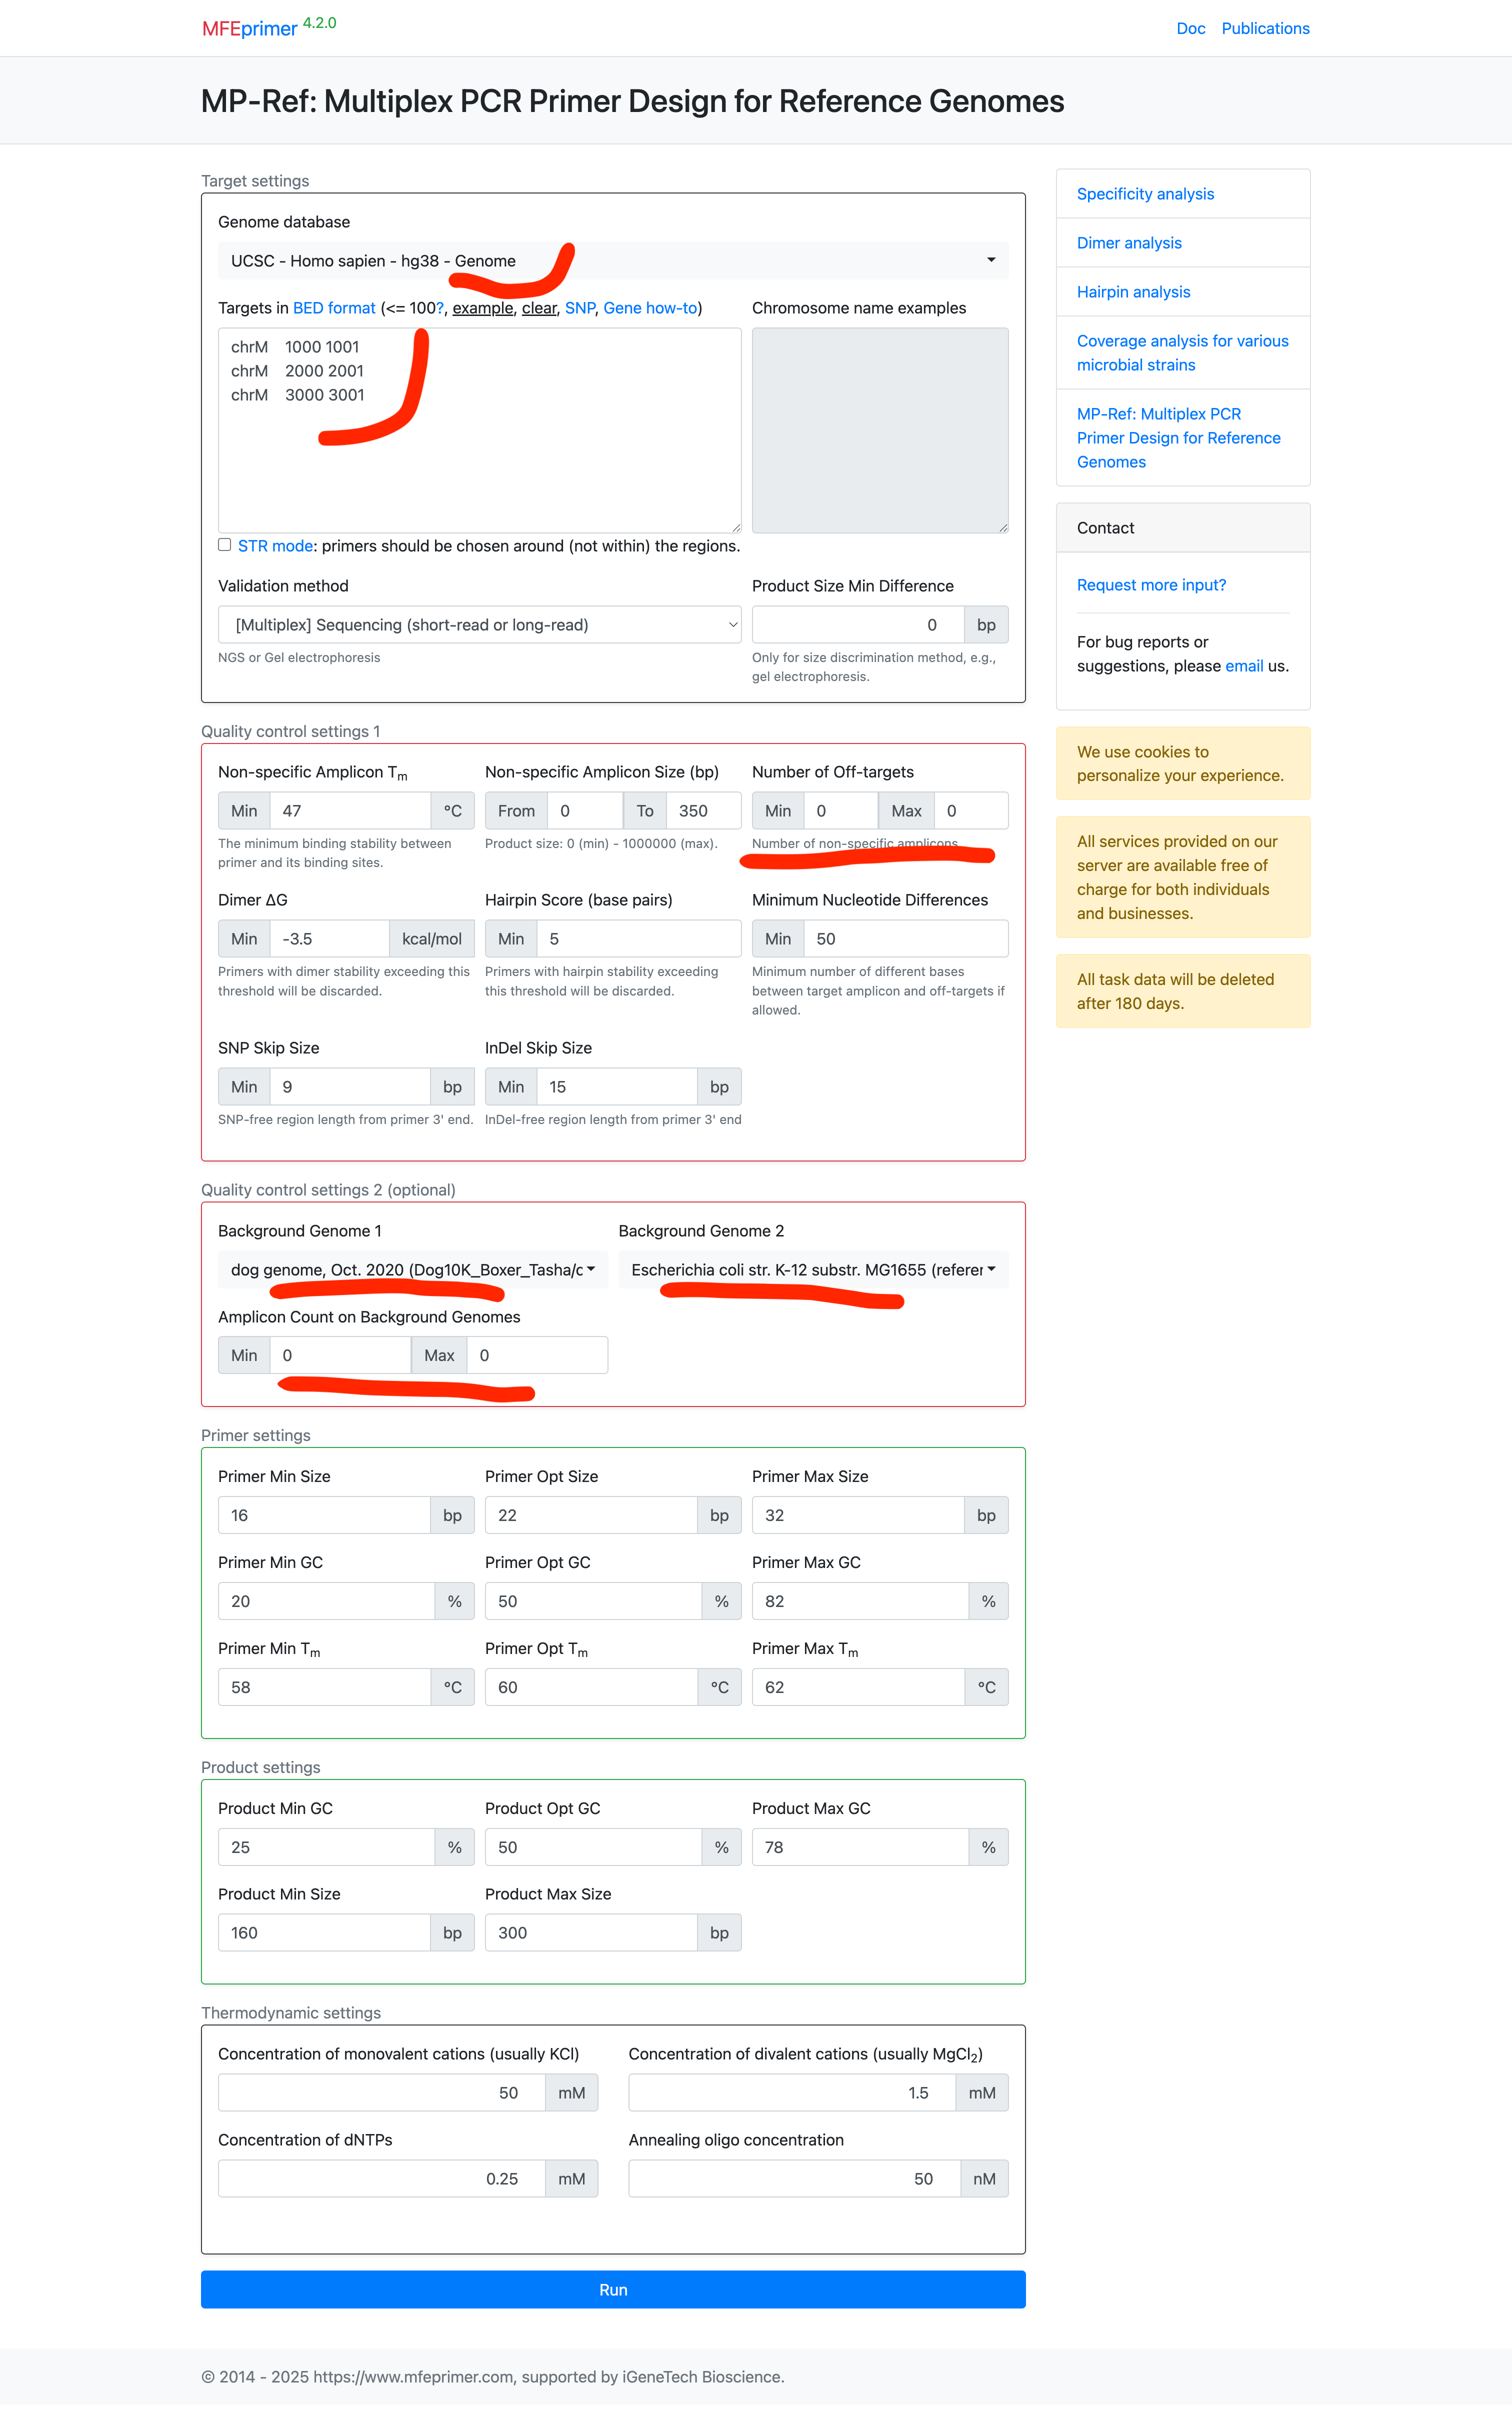This screenshot has height=2414, width=1512.
Task: Open the Doc page
Action: 1190,28
